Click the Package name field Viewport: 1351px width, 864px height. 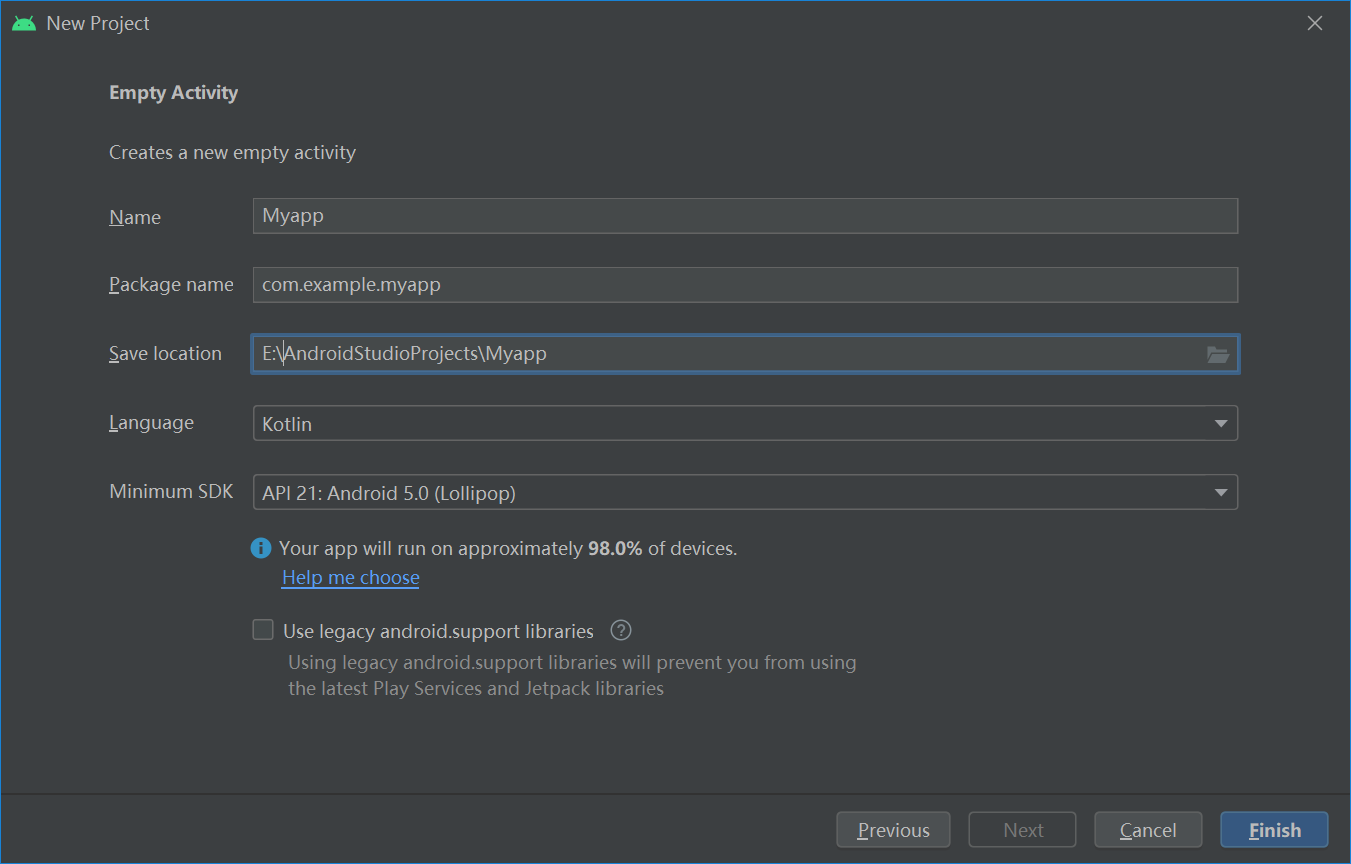click(x=745, y=284)
